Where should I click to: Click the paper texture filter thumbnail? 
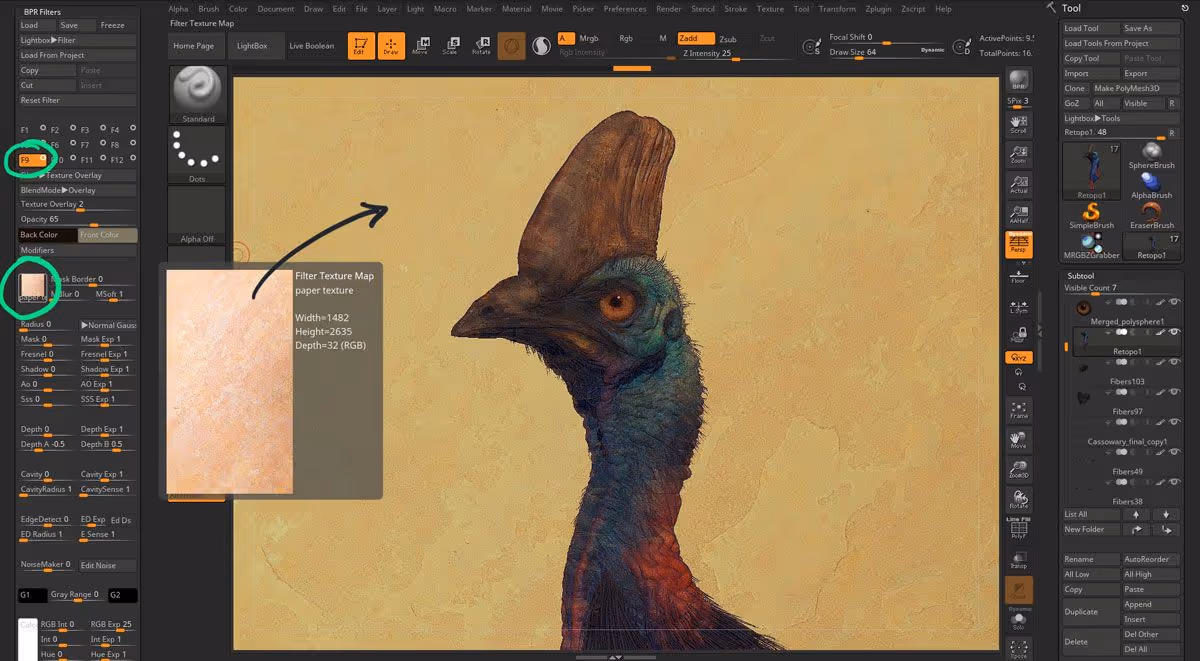click(32, 287)
